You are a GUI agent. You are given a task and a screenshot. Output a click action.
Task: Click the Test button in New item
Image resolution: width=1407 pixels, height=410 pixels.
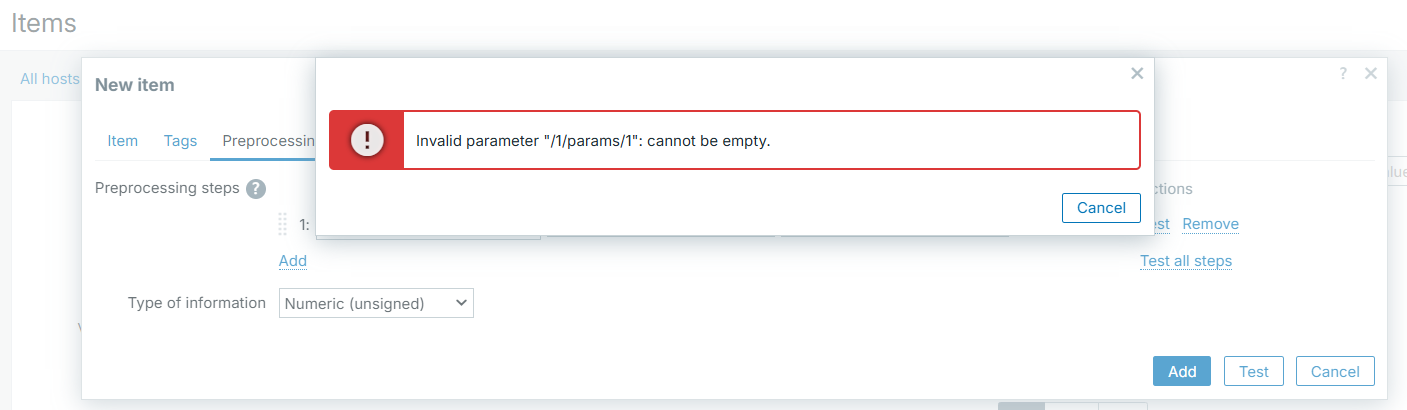tap(1254, 371)
